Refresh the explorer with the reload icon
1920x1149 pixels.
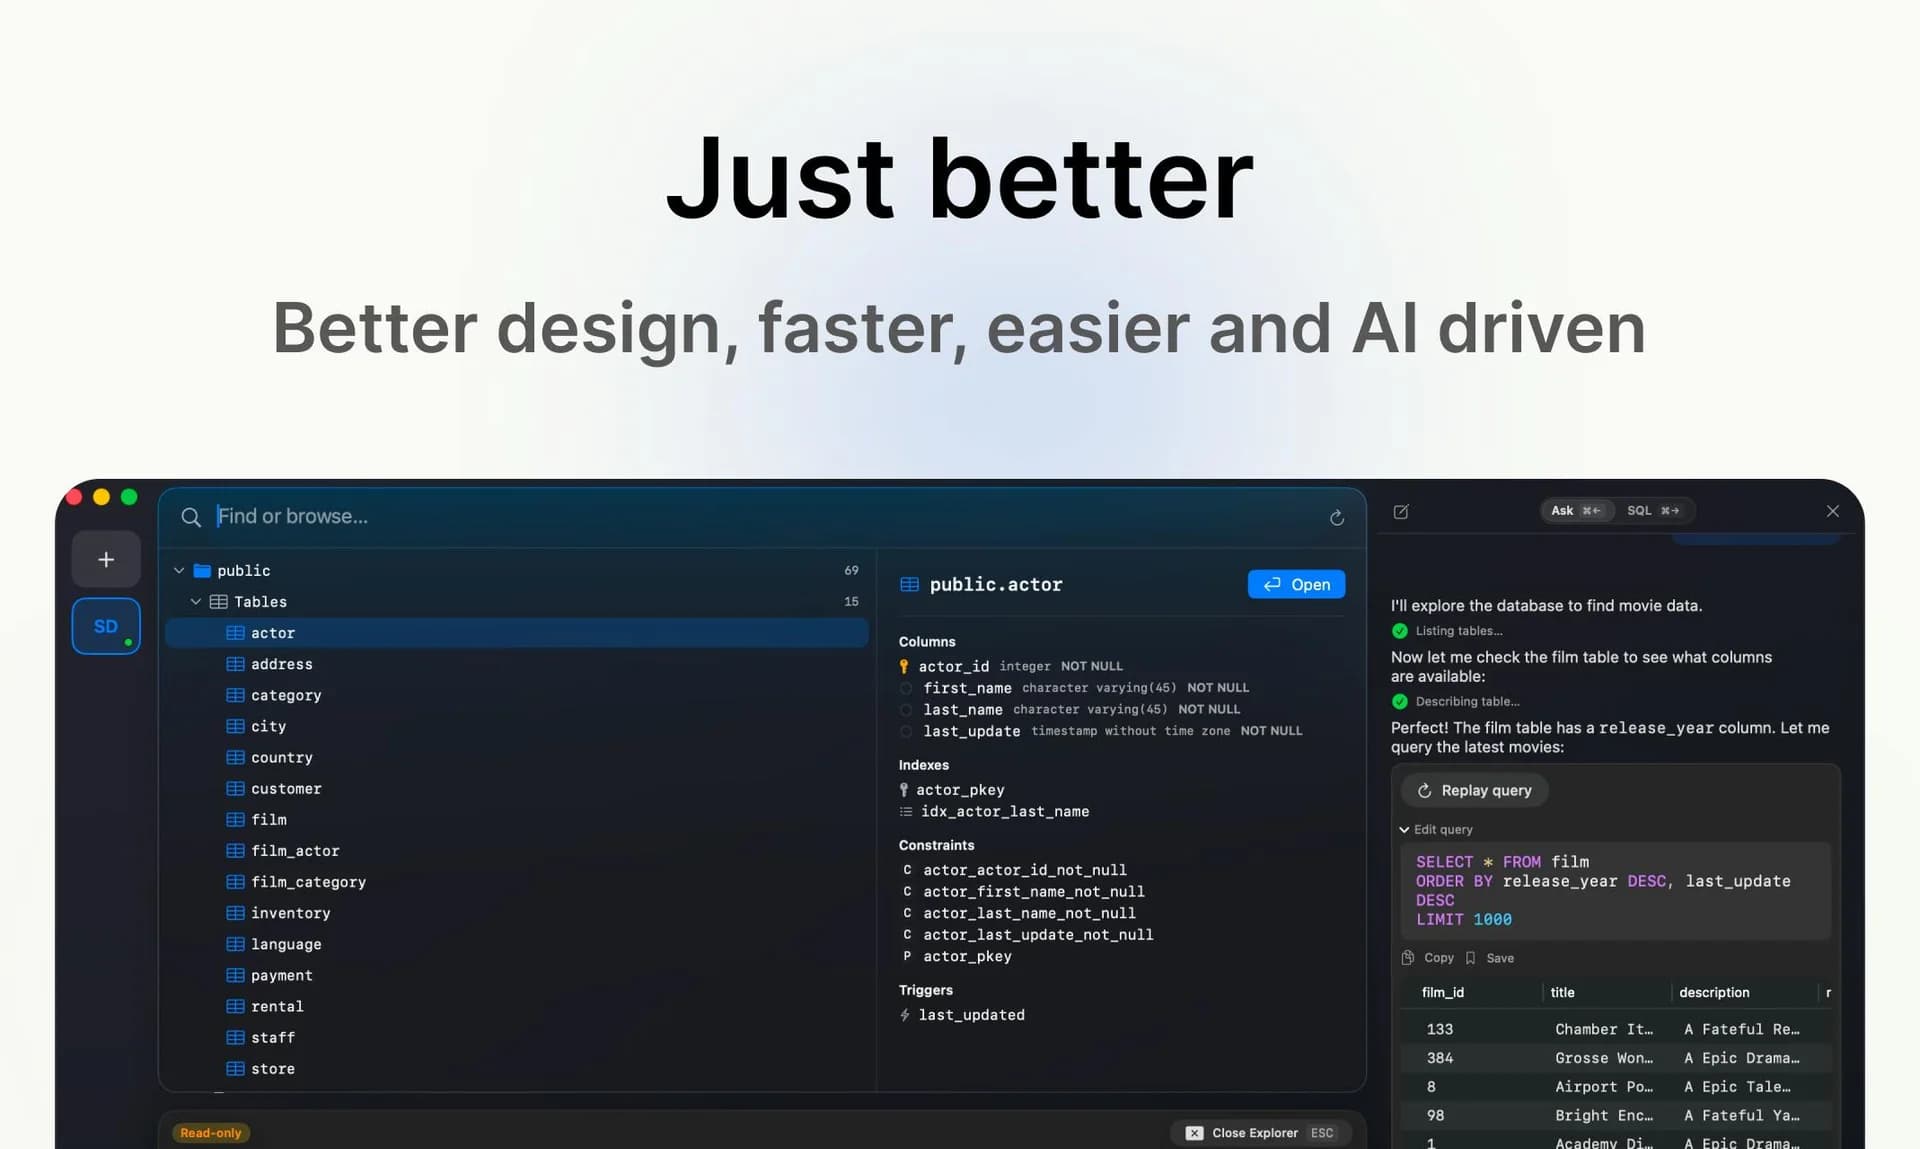(1336, 517)
